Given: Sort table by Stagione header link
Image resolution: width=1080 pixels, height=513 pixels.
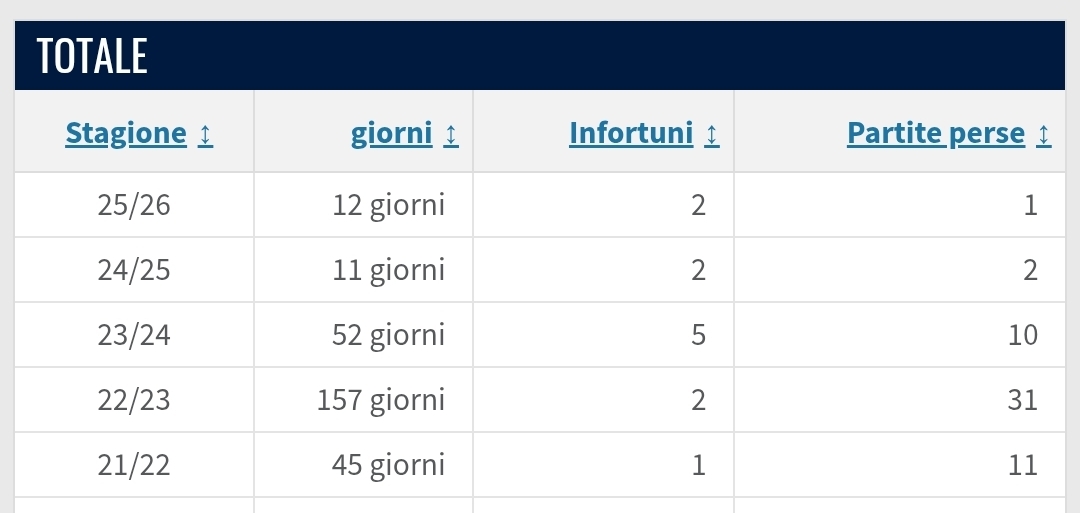Looking at the screenshot, I should tap(126, 134).
